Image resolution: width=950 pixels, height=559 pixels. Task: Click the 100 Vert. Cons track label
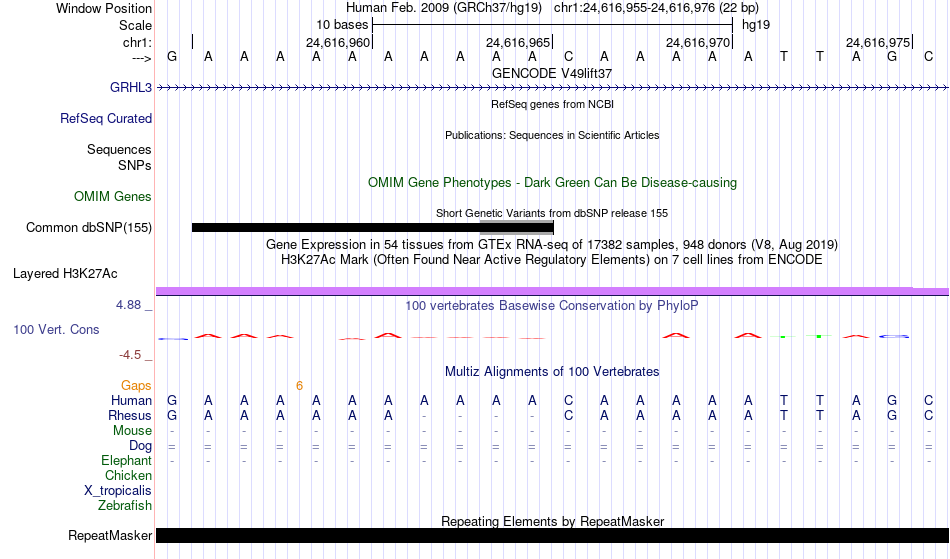click(56, 329)
